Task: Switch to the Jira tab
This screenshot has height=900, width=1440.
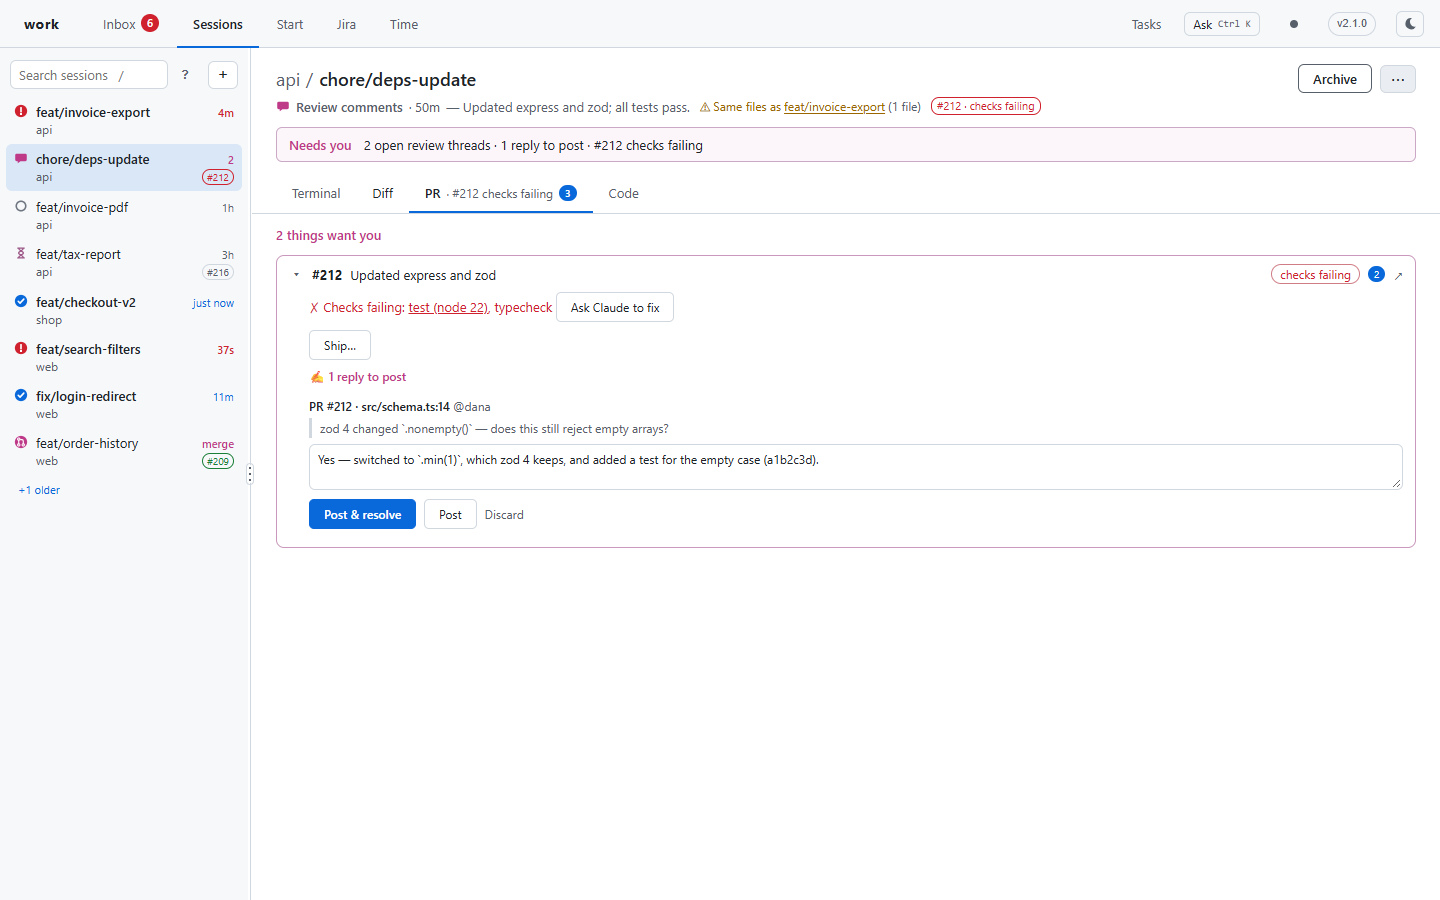Action: click(346, 24)
